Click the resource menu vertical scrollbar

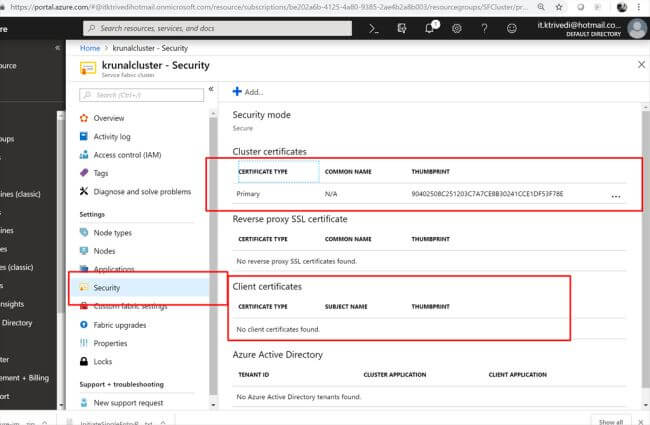(x=213, y=255)
